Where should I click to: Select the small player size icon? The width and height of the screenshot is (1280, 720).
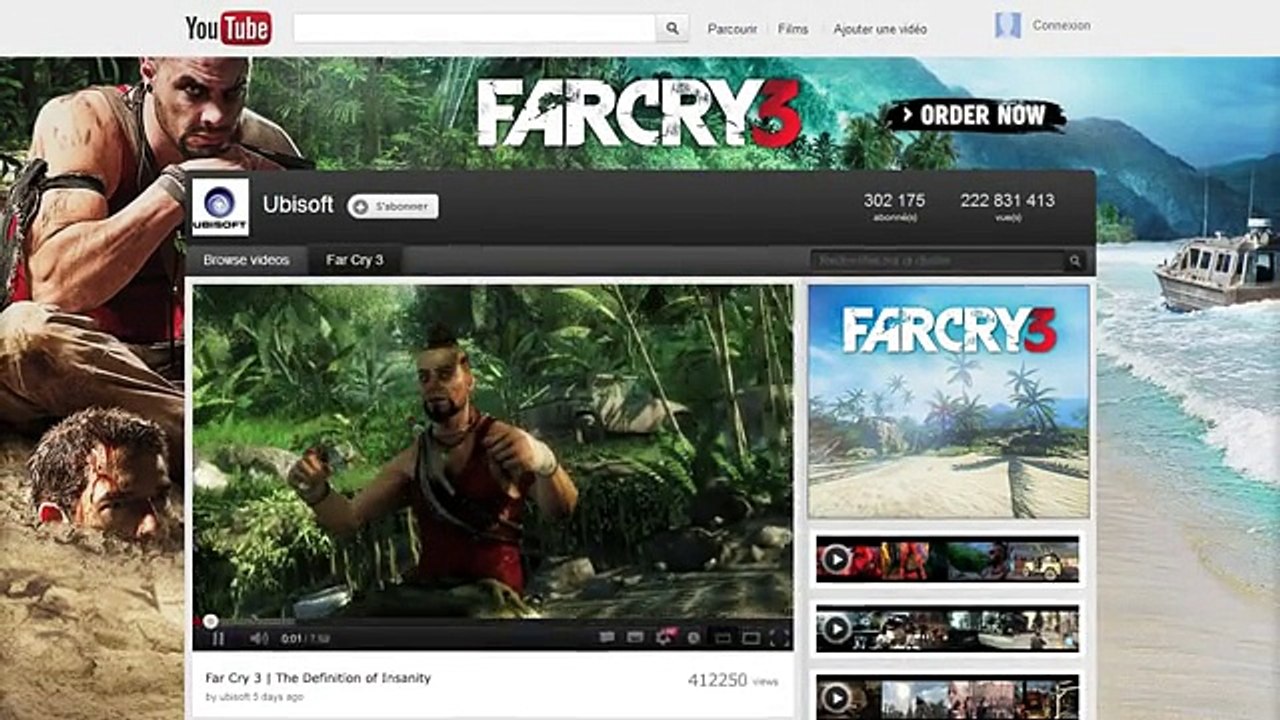tap(722, 638)
